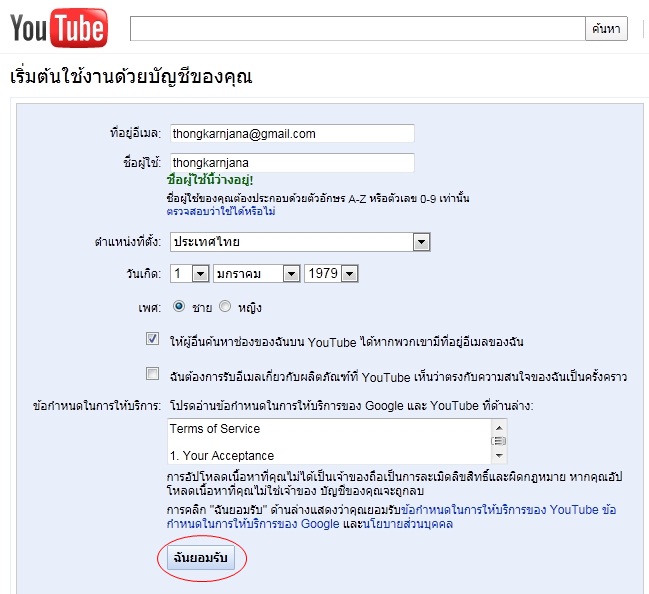Click Terms of Service scroll down arrow

499,456
